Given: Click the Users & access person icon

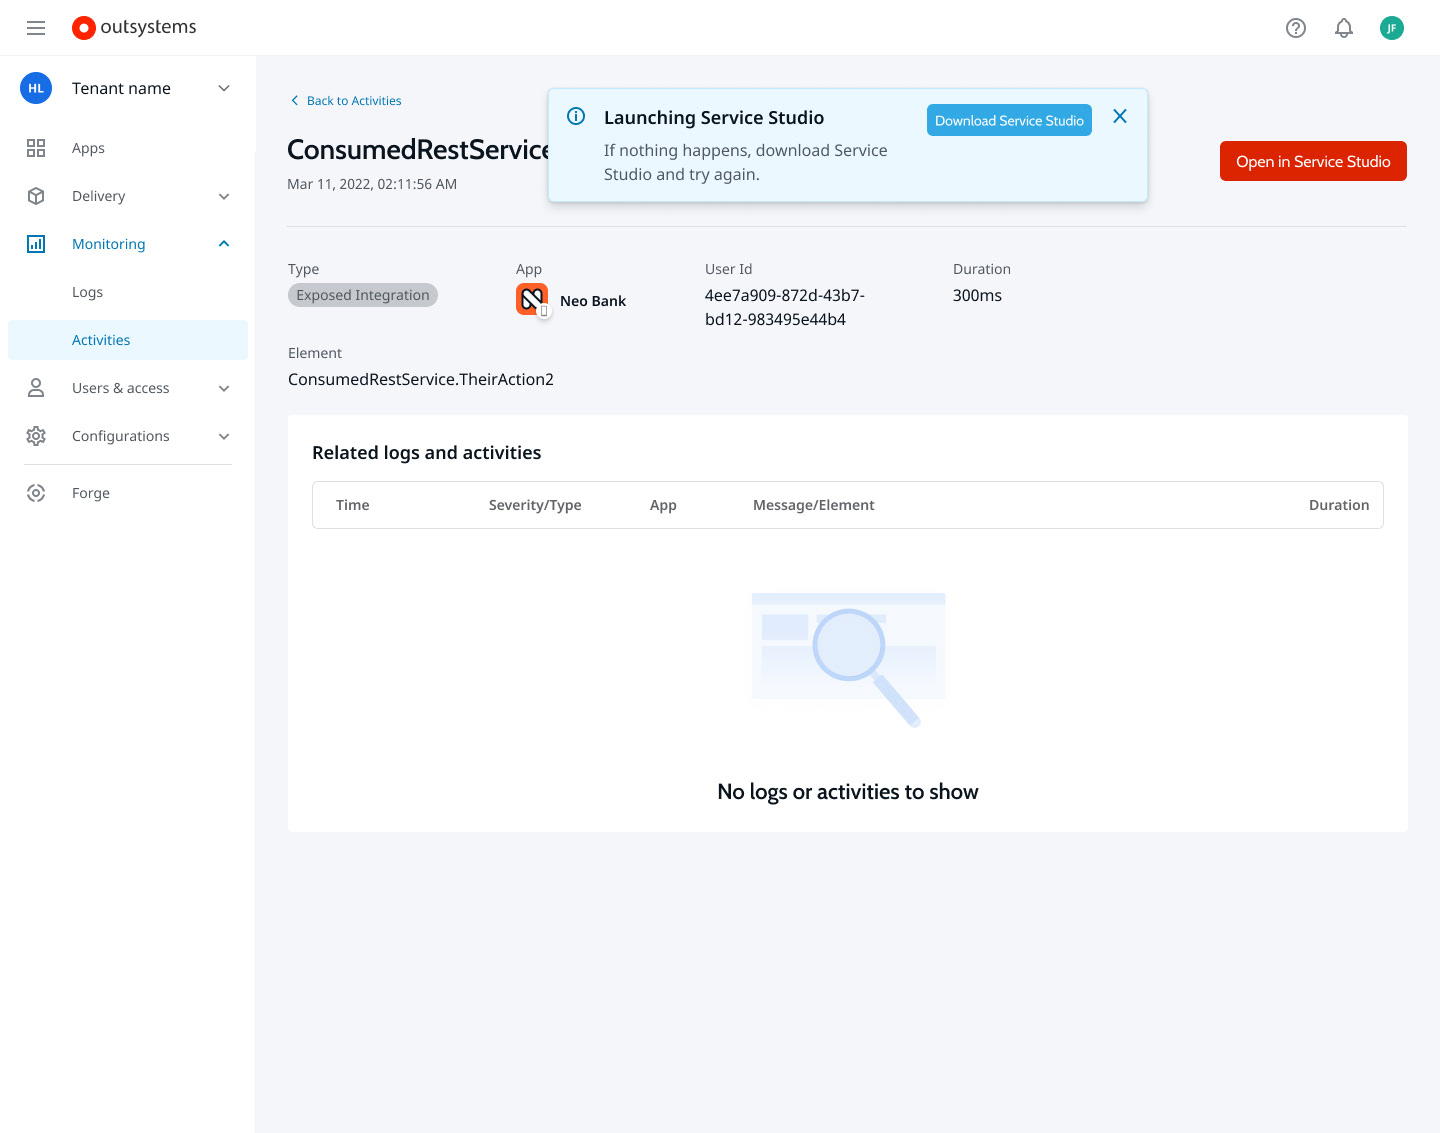Looking at the screenshot, I should pos(36,388).
